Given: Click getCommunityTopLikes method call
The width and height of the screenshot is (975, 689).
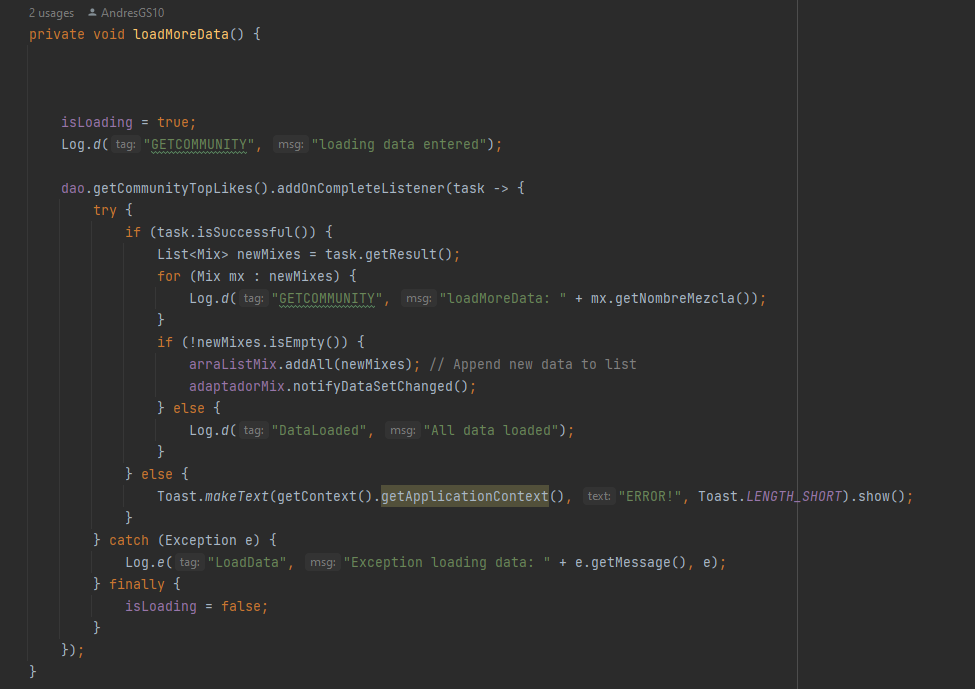Looking at the screenshot, I should click(181, 188).
